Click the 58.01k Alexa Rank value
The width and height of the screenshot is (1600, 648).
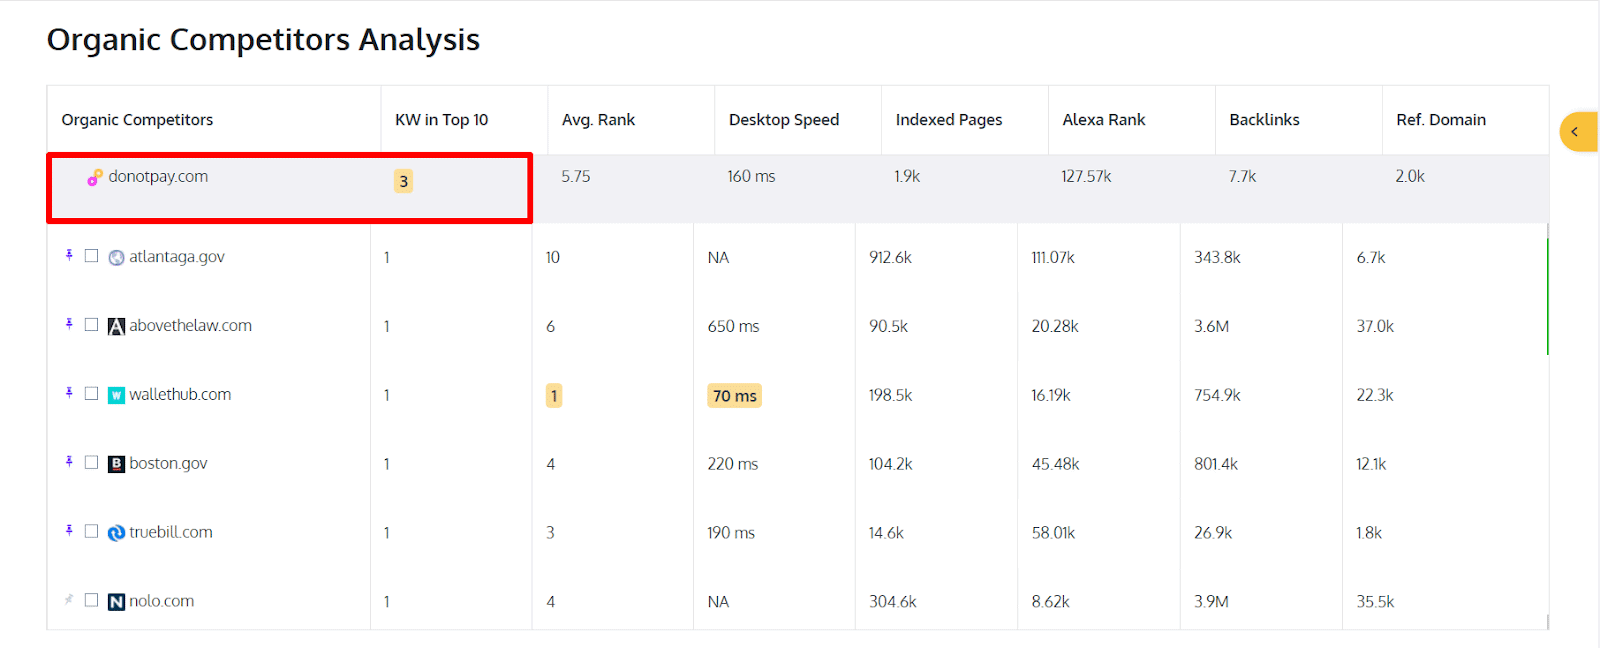point(1053,534)
